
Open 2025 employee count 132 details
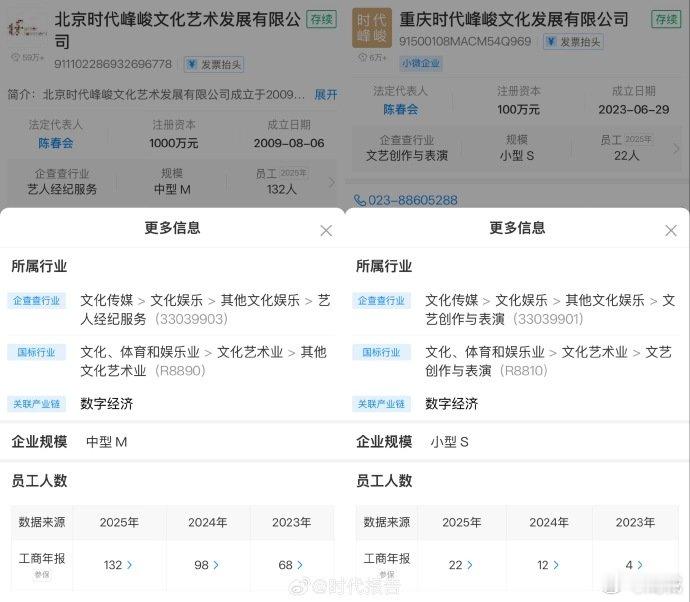click(118, 565)
